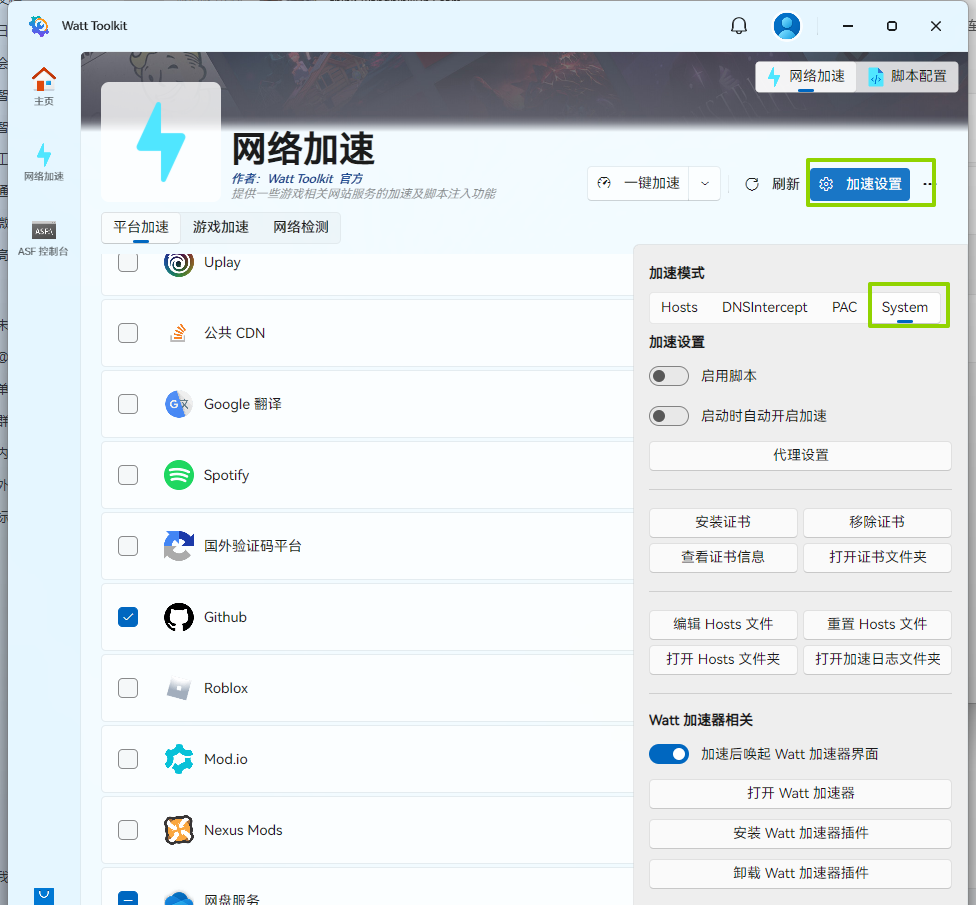The image size is (976, 905).
Task: Click the 代理设置 button
Action: [800, 455]
